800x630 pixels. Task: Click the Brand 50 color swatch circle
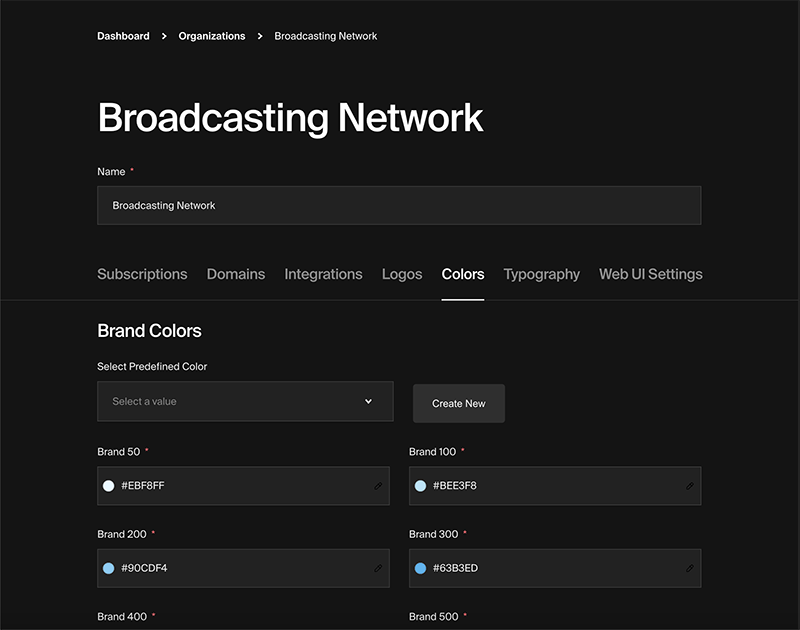click(x=108, y=486)
